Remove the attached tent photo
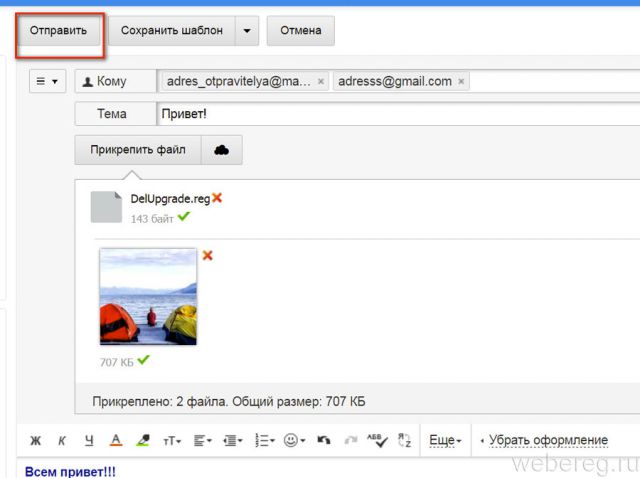640x478 pixels. pos(208,256)
